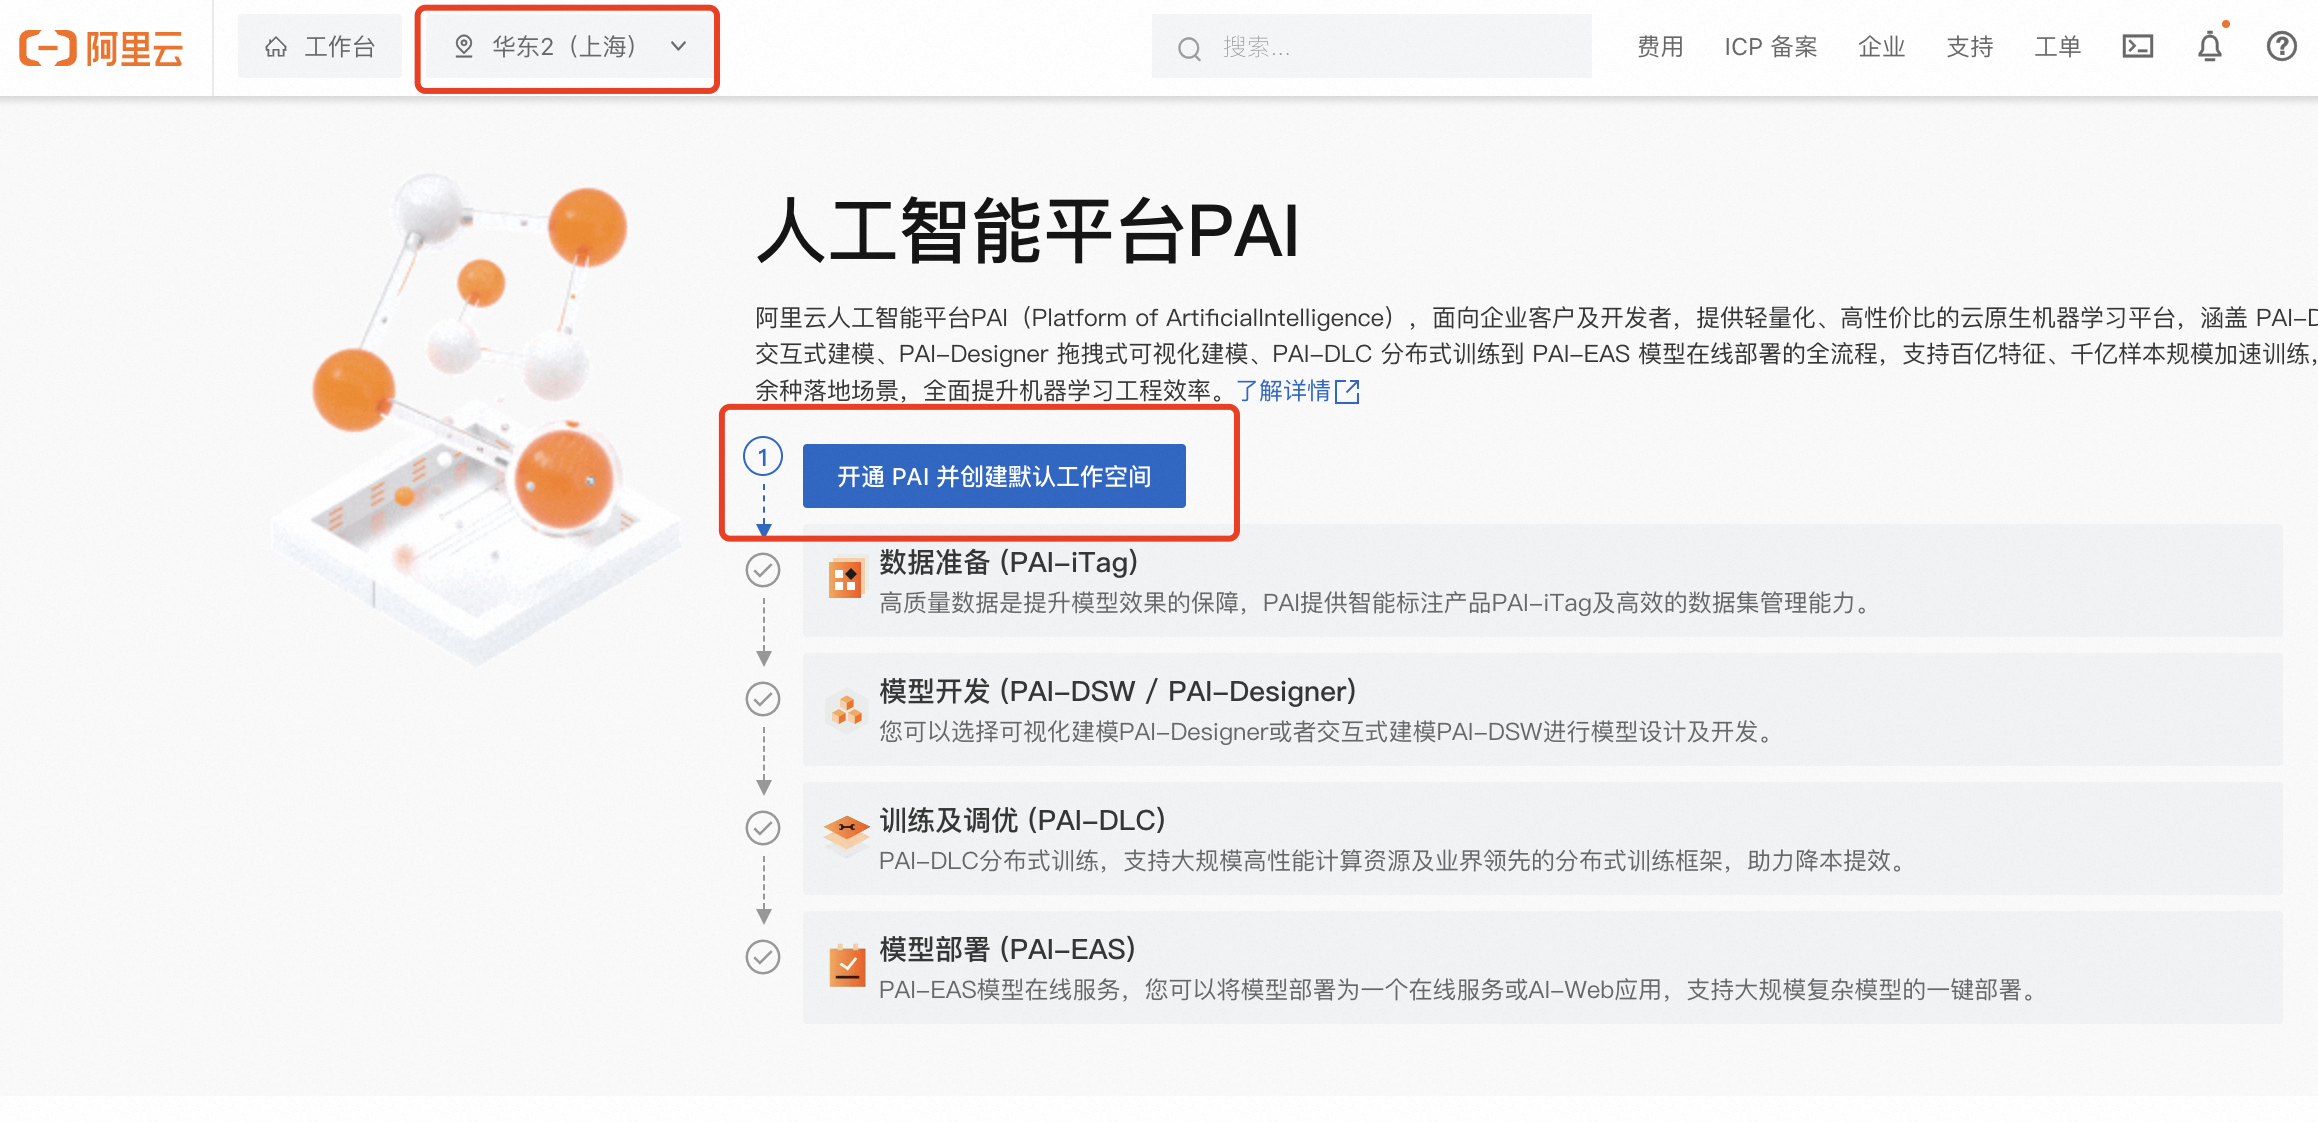Open the 工作台 home button
This screenshot has height=1122, width=2318.
point(320,47)
